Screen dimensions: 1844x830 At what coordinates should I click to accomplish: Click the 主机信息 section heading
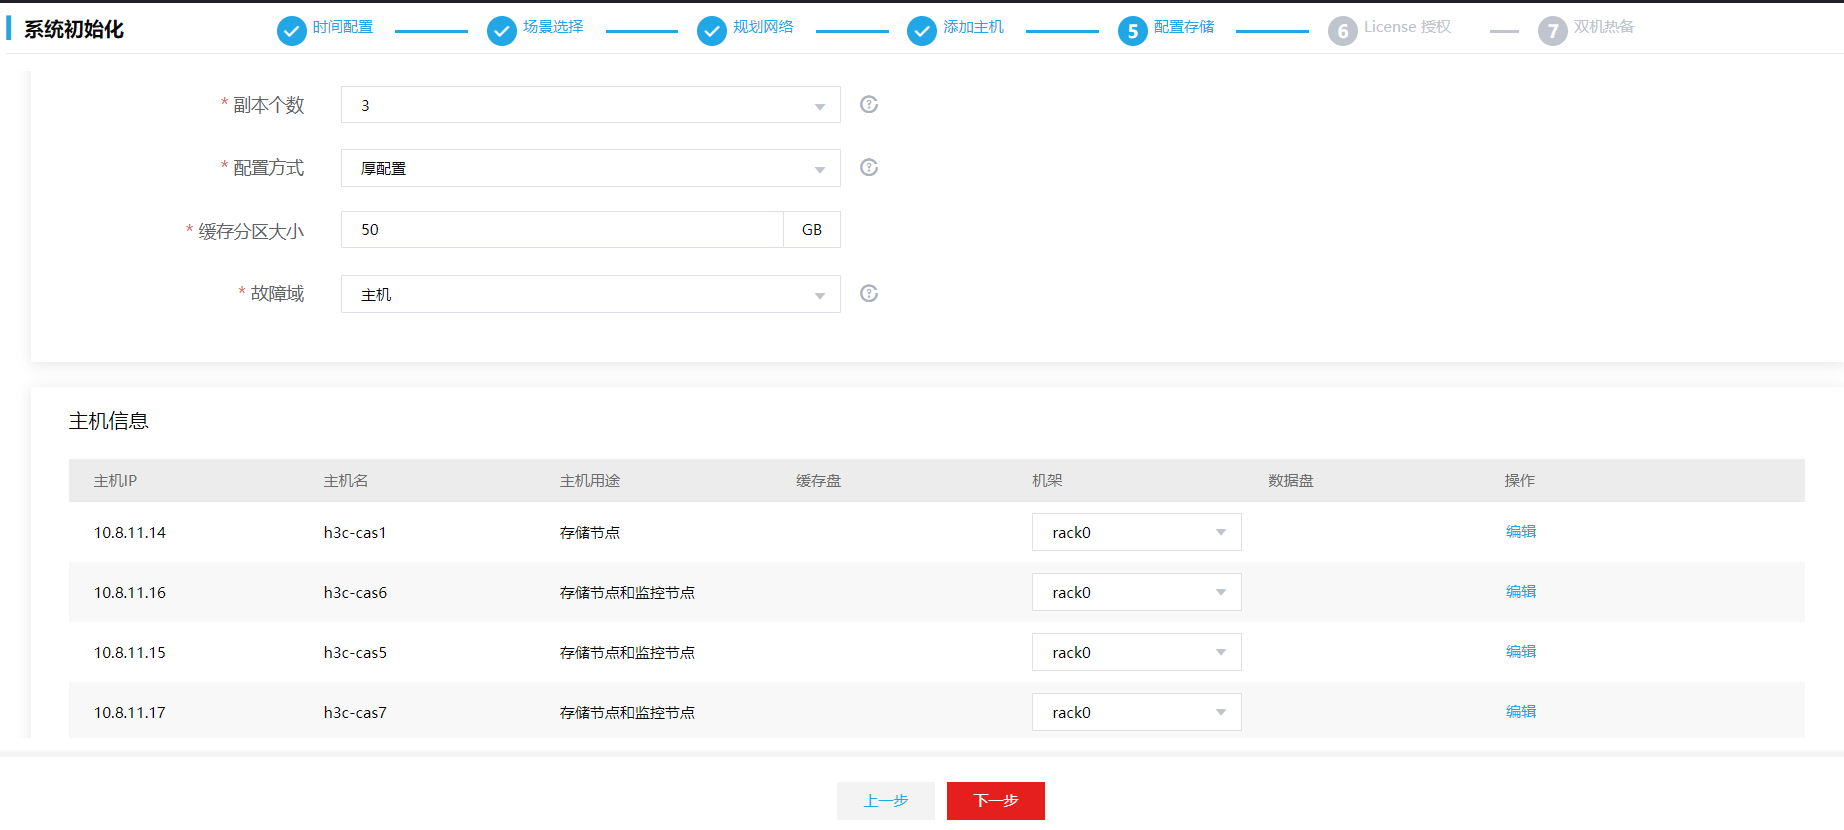(109, 421)
